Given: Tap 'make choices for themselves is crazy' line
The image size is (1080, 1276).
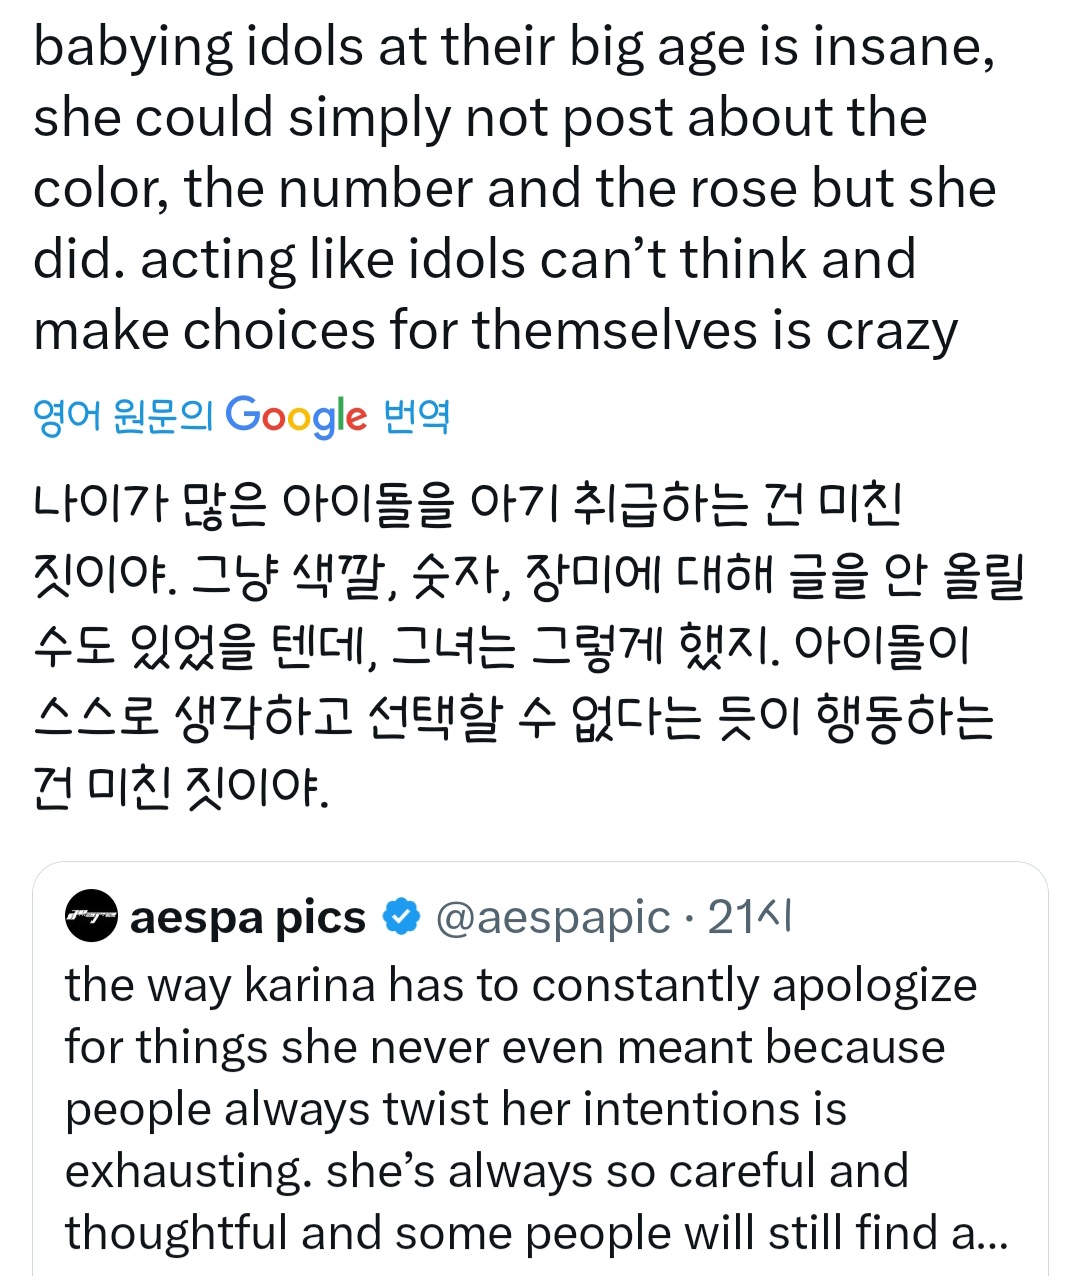Looking at the screenshot, I should coord(495,331).
